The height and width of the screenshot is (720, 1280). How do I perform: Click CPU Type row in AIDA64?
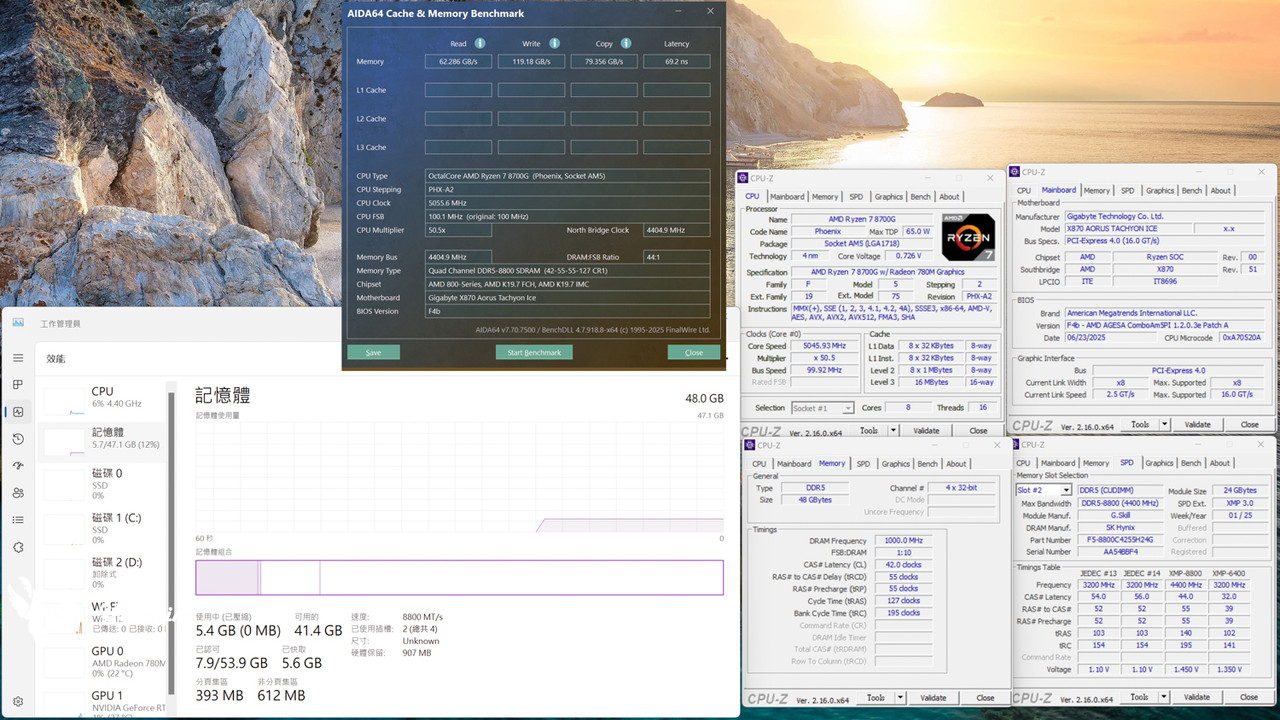click(568, 176)
